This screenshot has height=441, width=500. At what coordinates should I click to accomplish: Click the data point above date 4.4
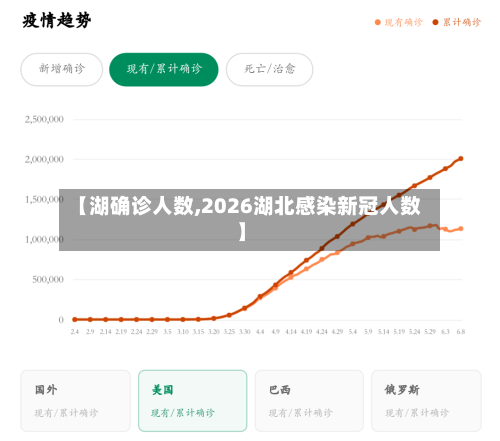(260, 296)
